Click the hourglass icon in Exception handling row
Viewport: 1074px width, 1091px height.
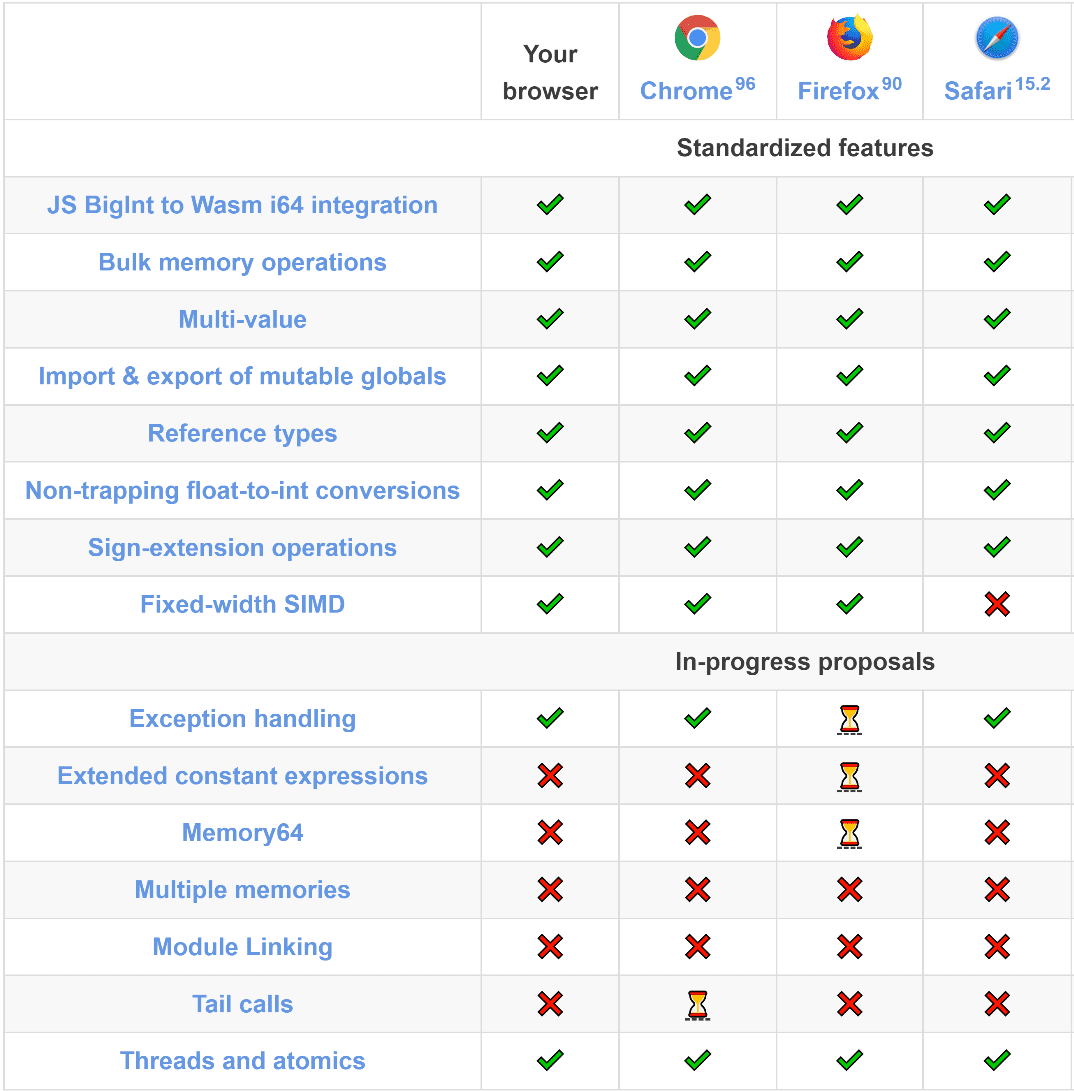(x=849, y=719)
